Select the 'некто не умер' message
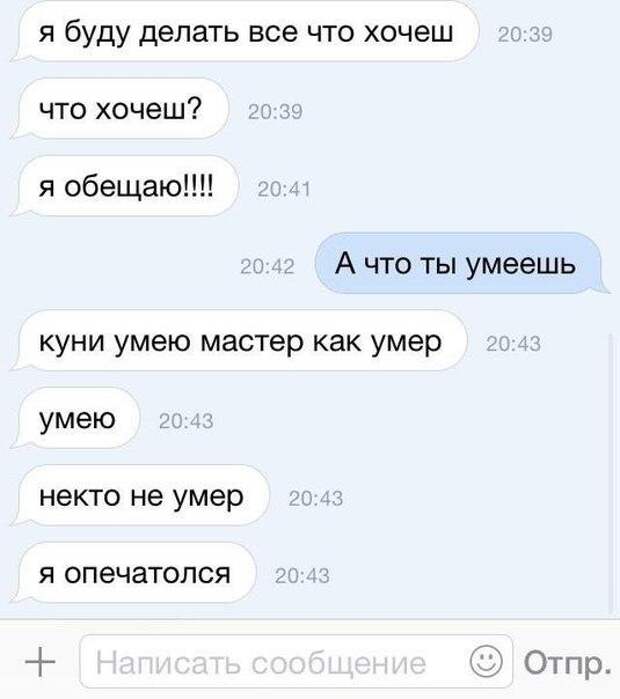The height and width of the screenshot is (699, 620). [x=140, y=495]
